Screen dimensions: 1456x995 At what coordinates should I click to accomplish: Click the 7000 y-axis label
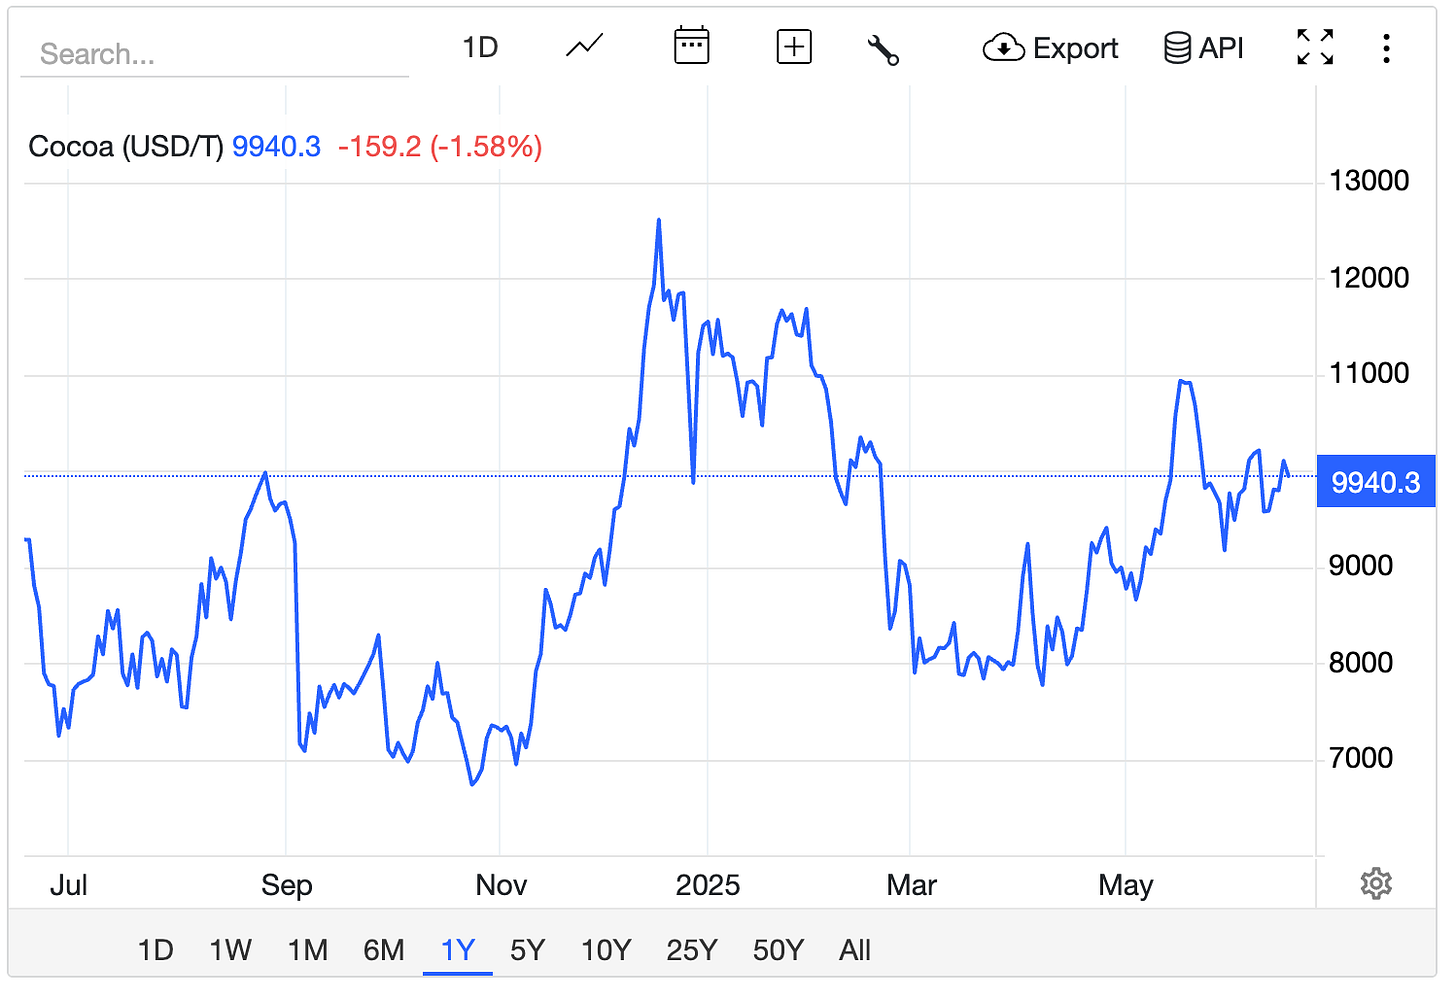coord(1361,758)
